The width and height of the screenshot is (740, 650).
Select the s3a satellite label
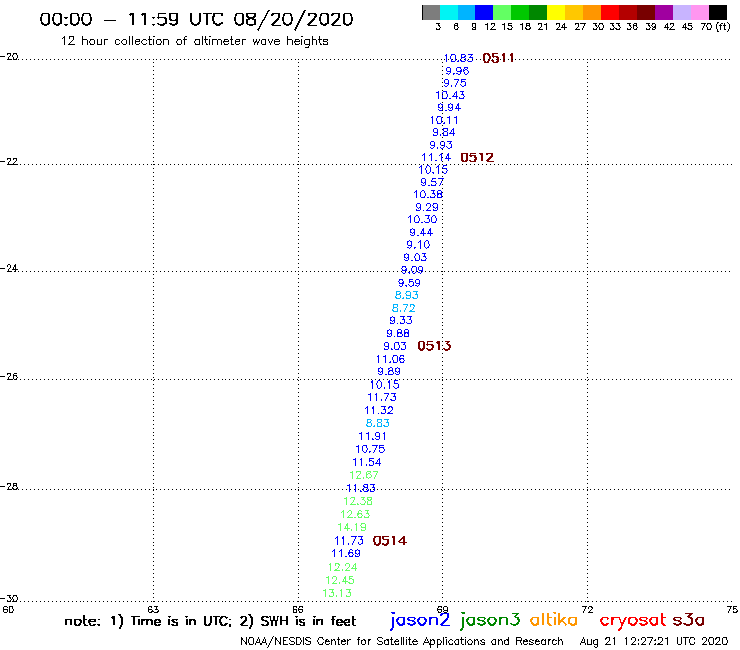click(x=689, y=620)
